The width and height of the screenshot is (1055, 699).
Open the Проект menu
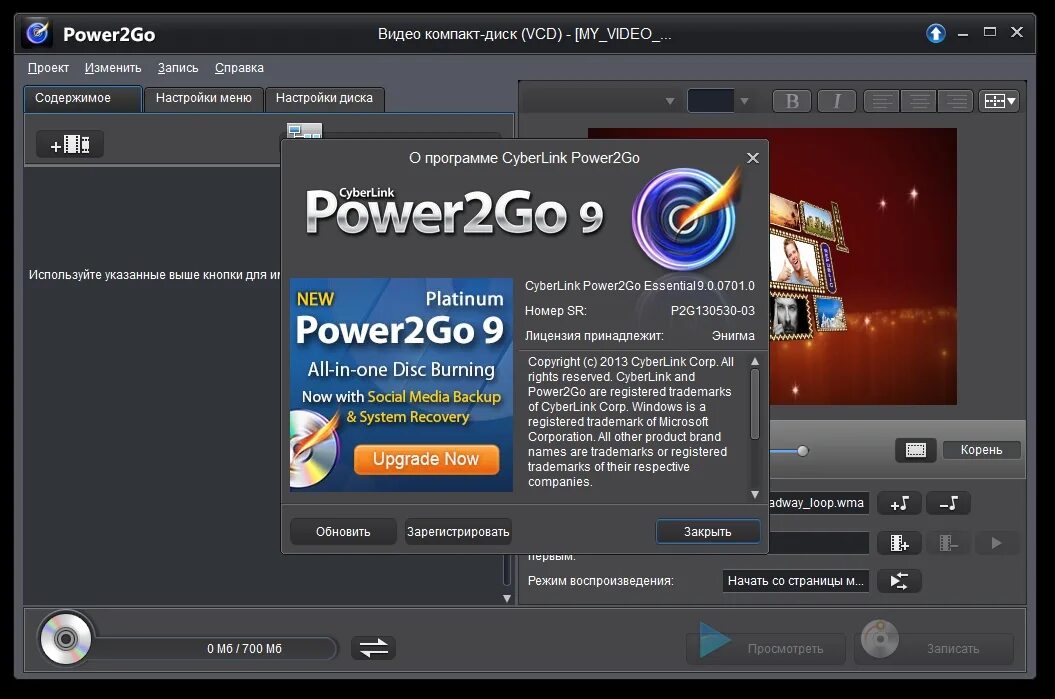click(48, 68)
